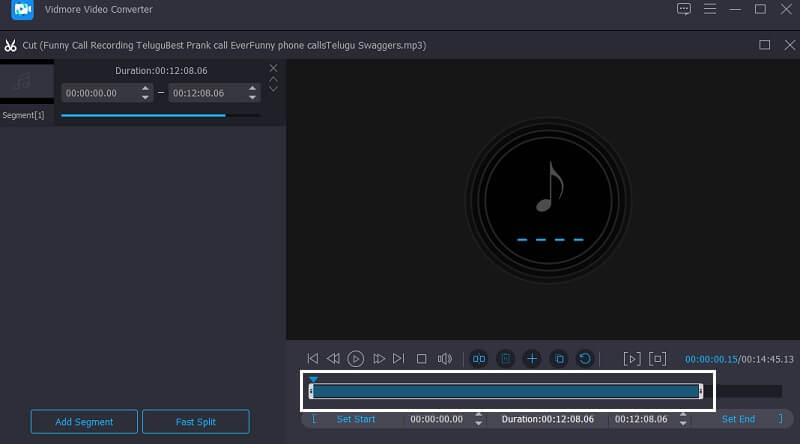The height and width of the screenshot is (444, 800).
Task: Click the Play segment bracket icon
Action: pos(631,358)
